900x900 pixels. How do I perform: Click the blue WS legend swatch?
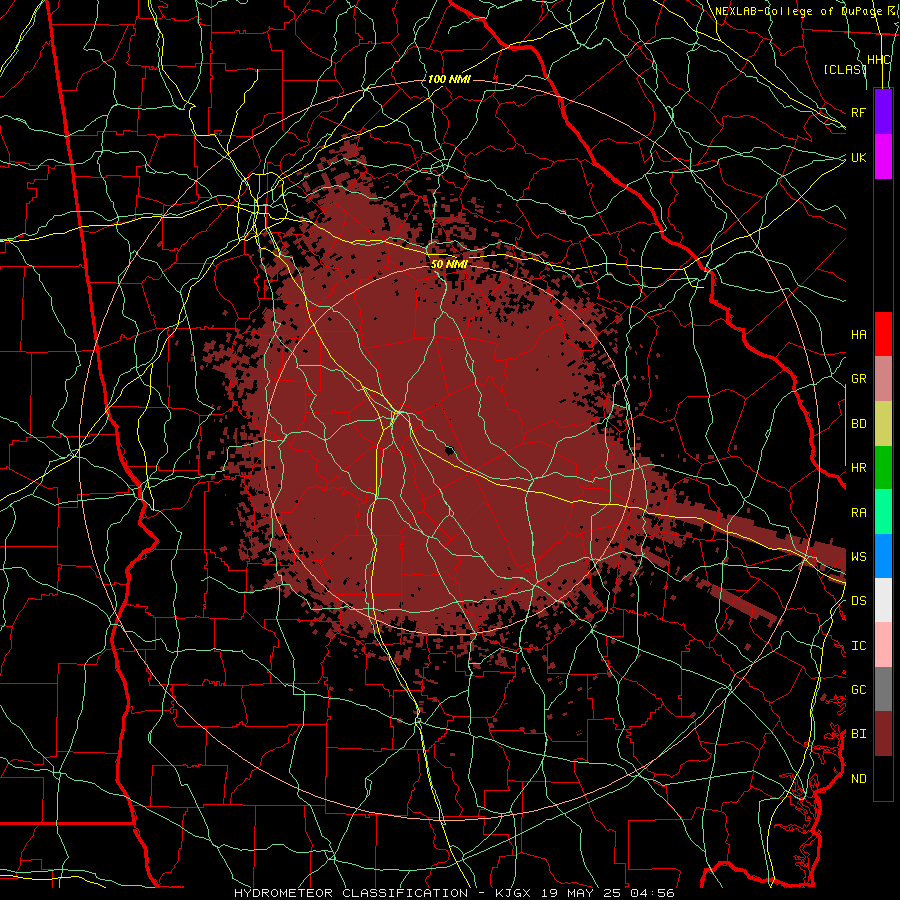[x=883, y=556]
